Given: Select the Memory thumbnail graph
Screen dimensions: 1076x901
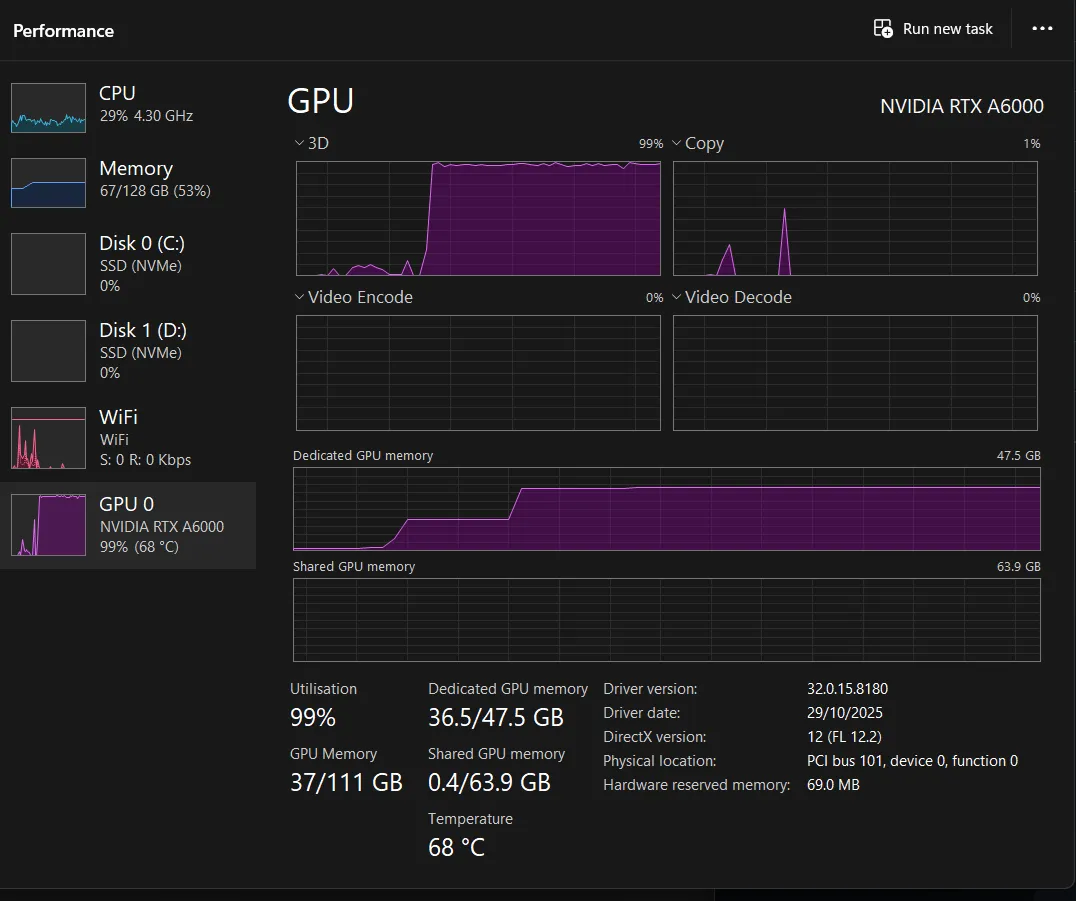Looking at the screenshot, I should (x=48, y=183).
